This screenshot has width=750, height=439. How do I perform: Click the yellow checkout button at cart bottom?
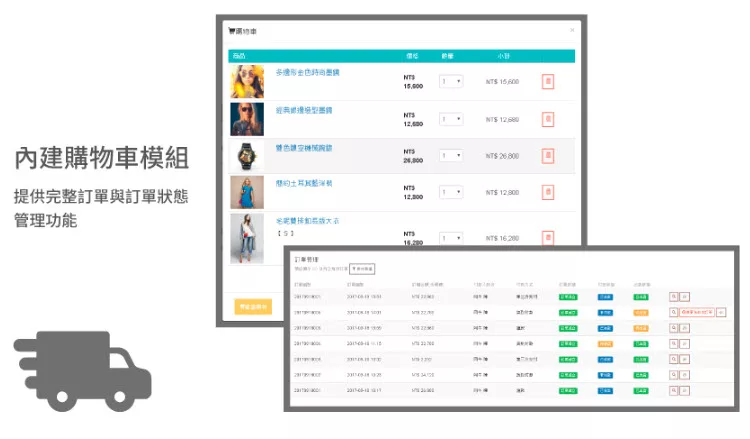pyautogui.click(x=253, y=307)
